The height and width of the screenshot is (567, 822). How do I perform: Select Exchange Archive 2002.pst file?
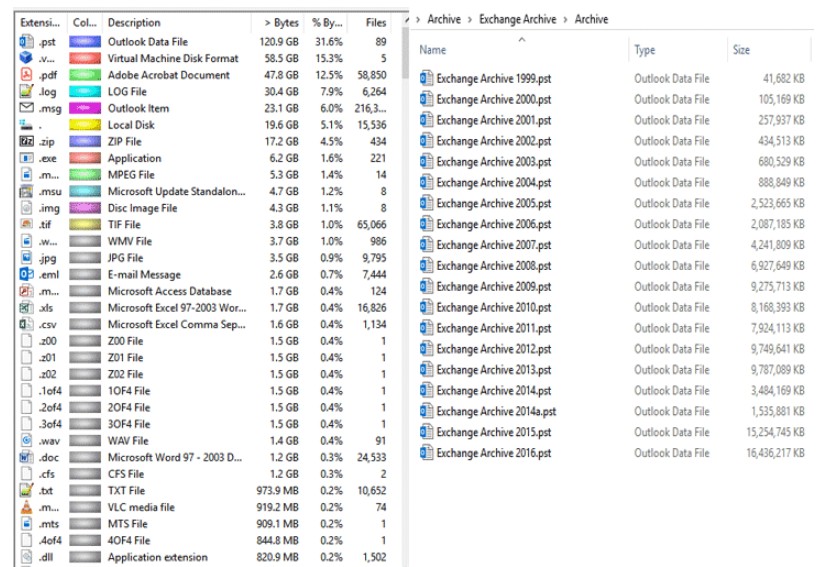pos(493,141)
